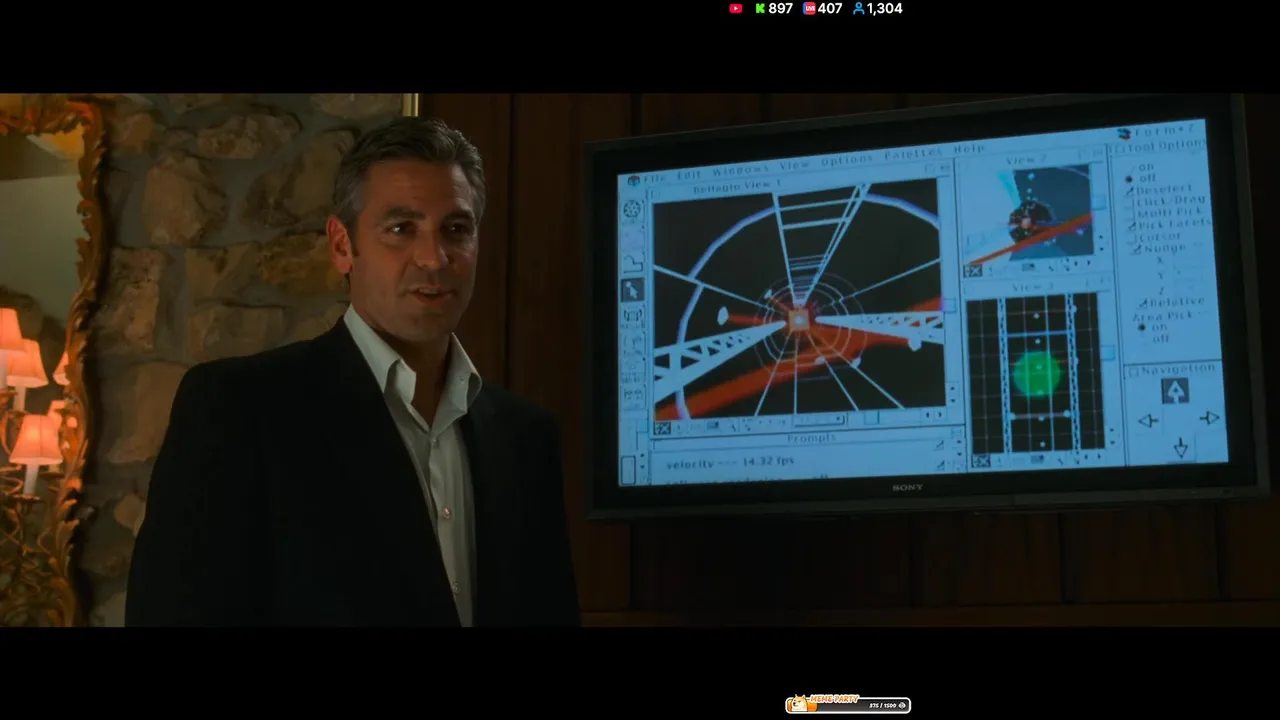Open the File menu
The image size is (1280, 720).
coord(655,177)
